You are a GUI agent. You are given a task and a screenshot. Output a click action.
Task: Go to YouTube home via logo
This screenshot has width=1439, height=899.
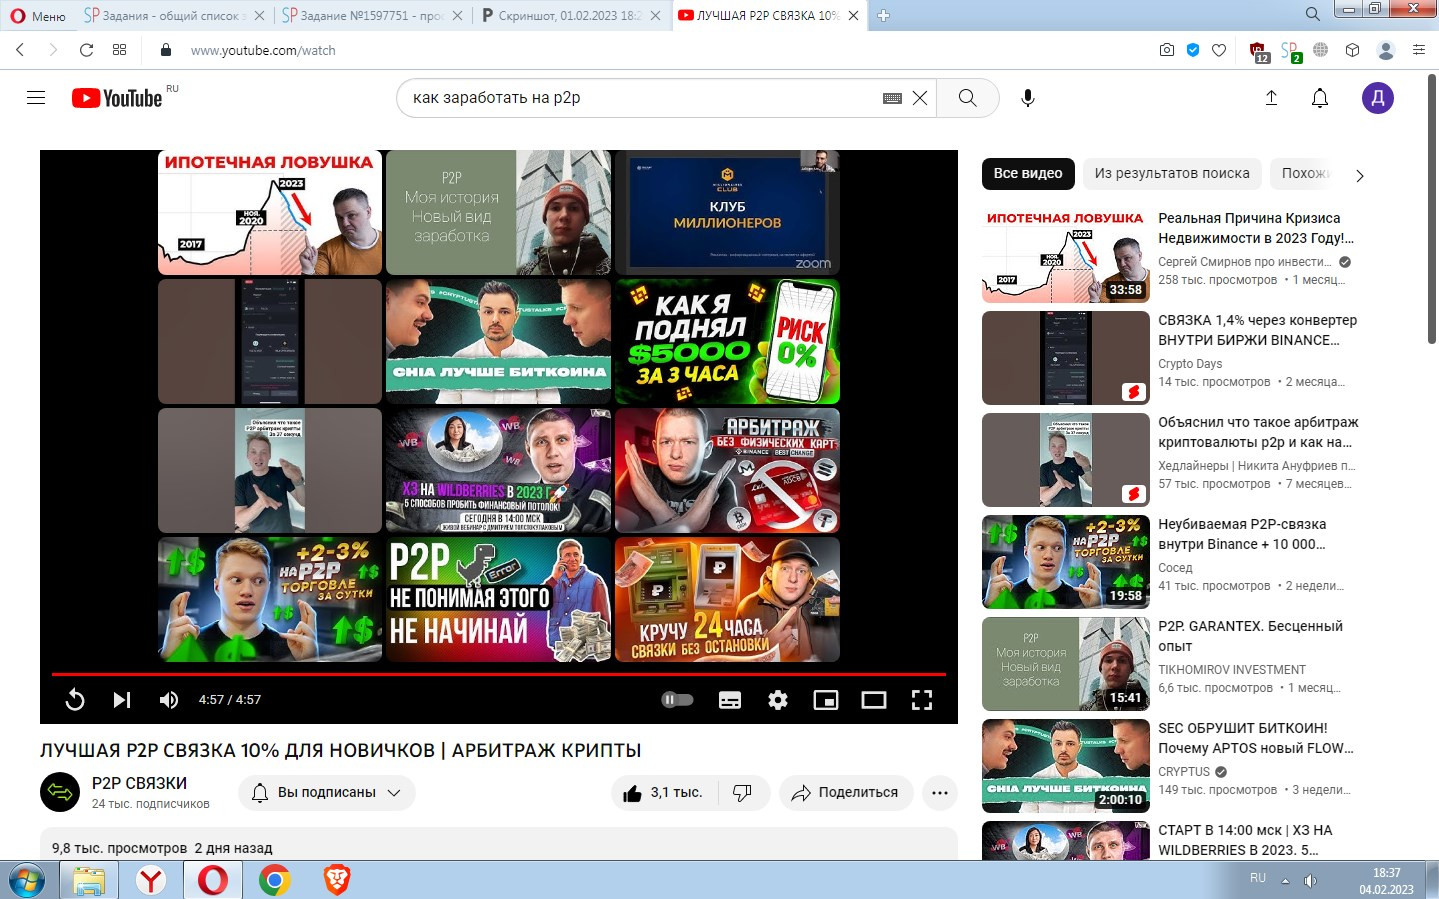coord(117,98)
